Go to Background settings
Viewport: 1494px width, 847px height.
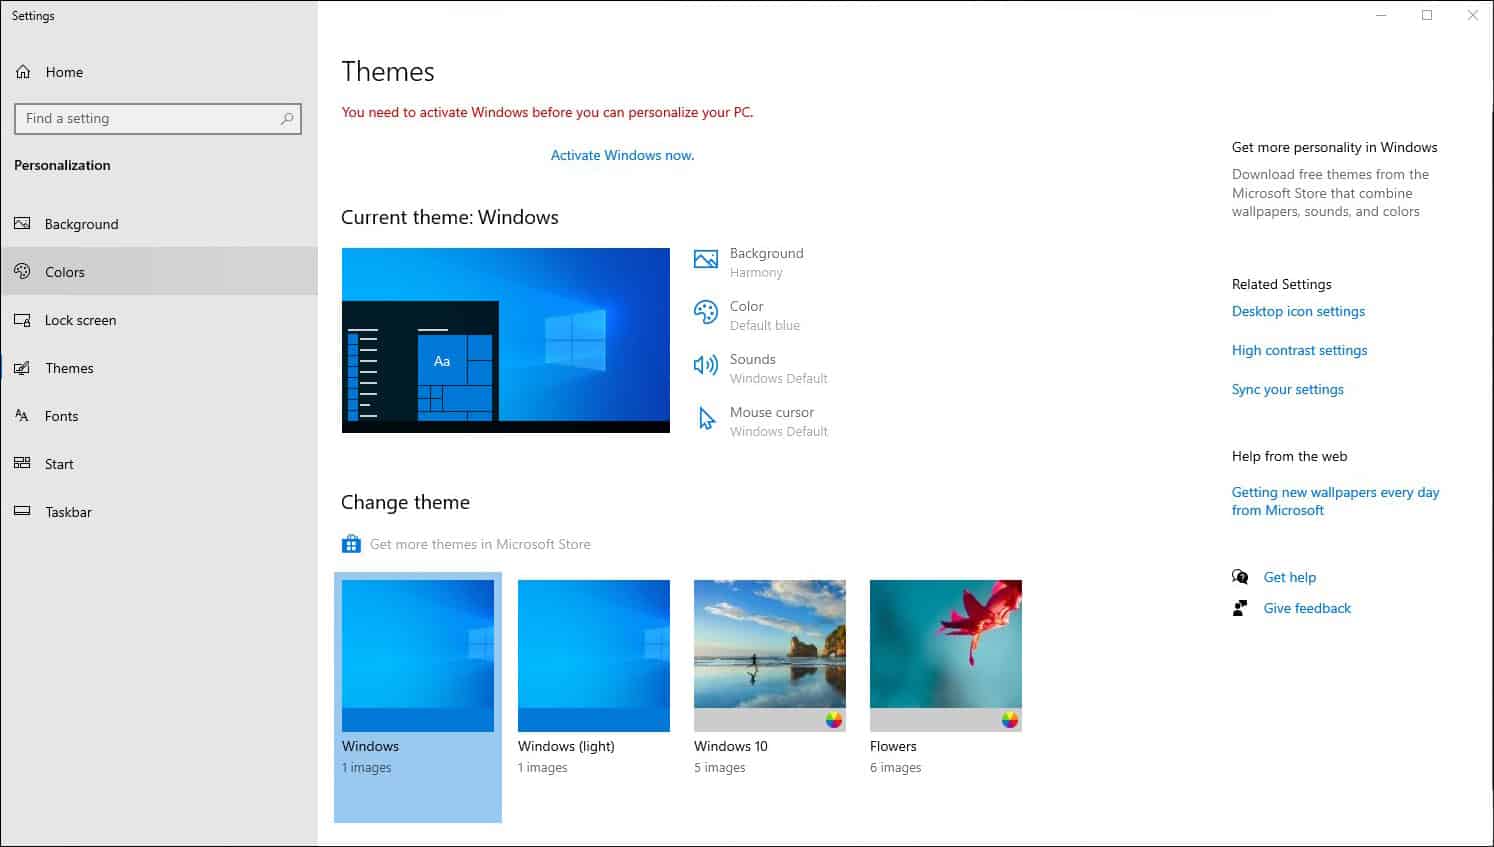pos(159,224)
